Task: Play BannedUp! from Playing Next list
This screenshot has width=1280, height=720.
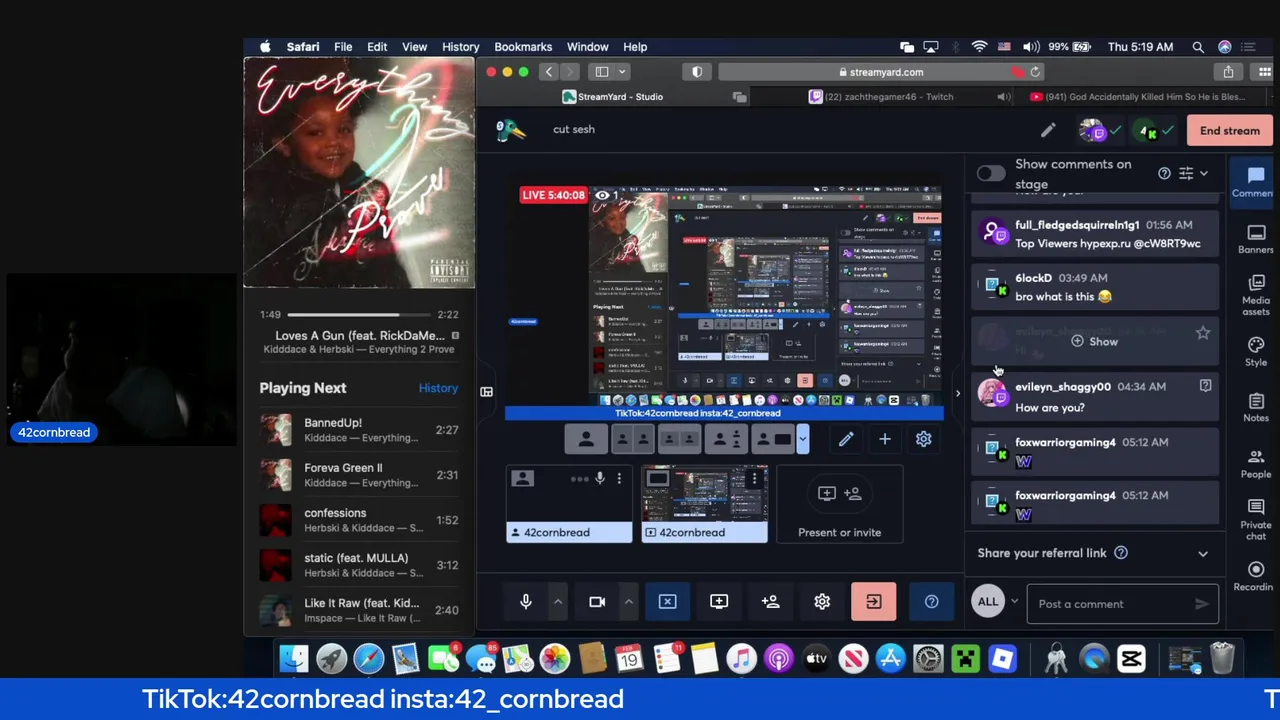Action: click(359, 430)
